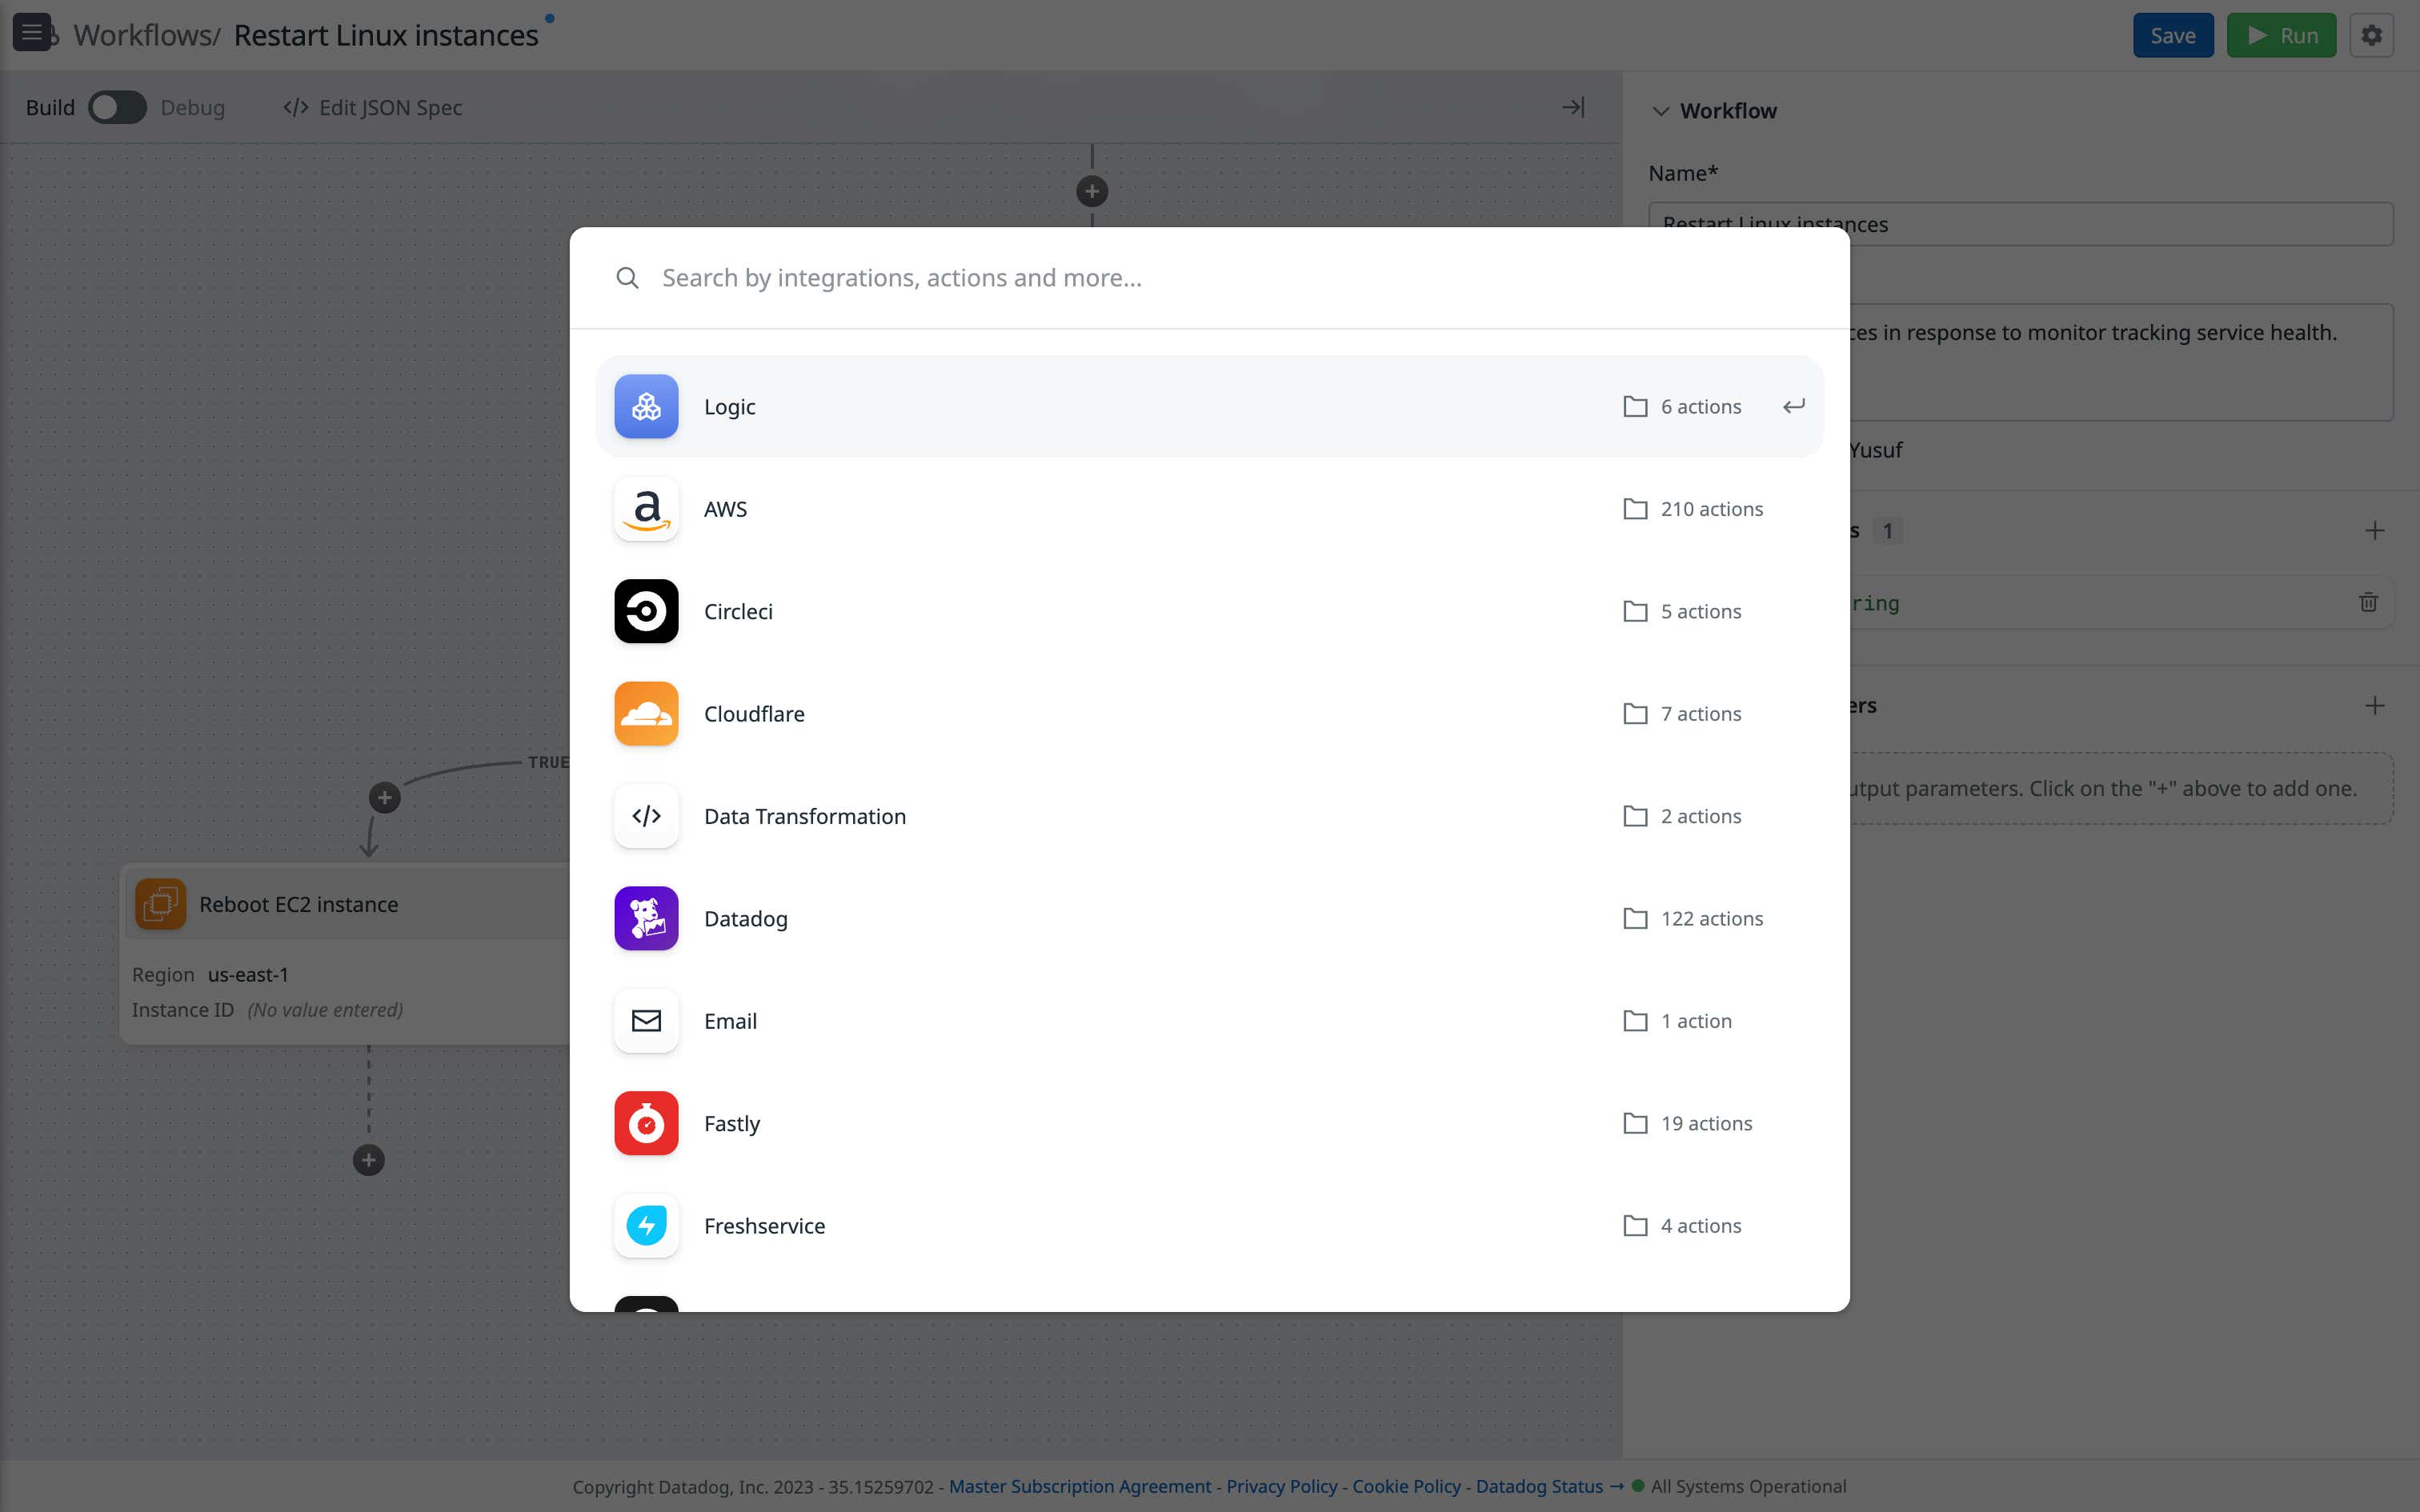Click the '6 actions' label
Image resolution: width=2420 pixels, height=1512 pixels.
coord(1701,406)
